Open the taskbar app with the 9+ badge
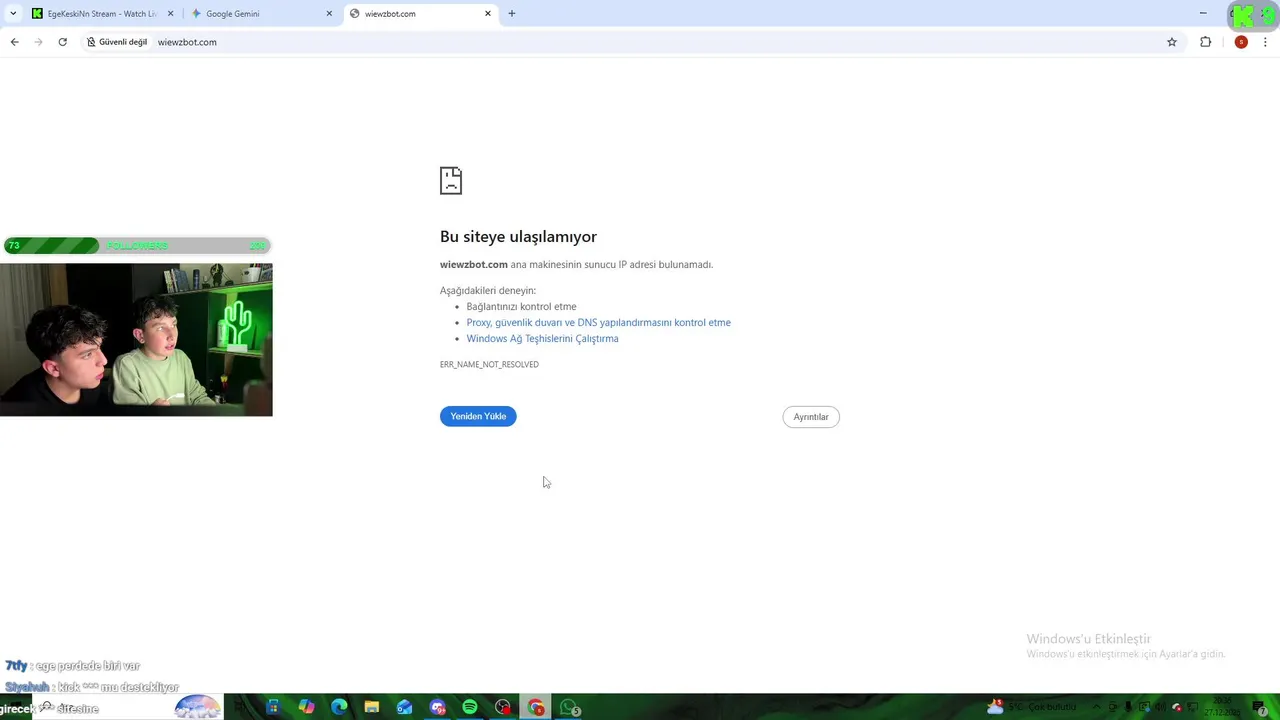 437,707
